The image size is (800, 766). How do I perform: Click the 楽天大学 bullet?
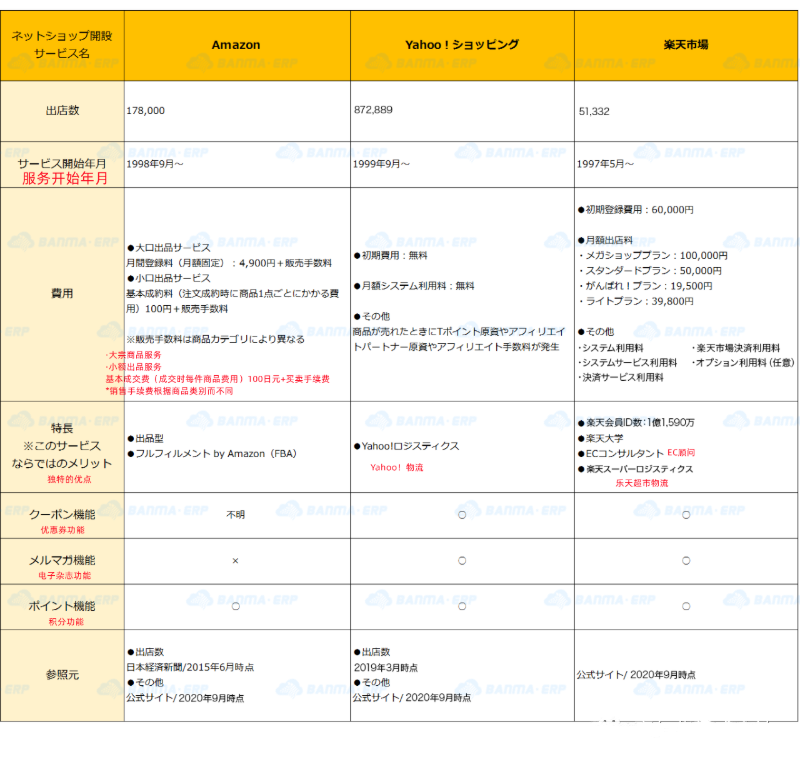pos(601,438)
